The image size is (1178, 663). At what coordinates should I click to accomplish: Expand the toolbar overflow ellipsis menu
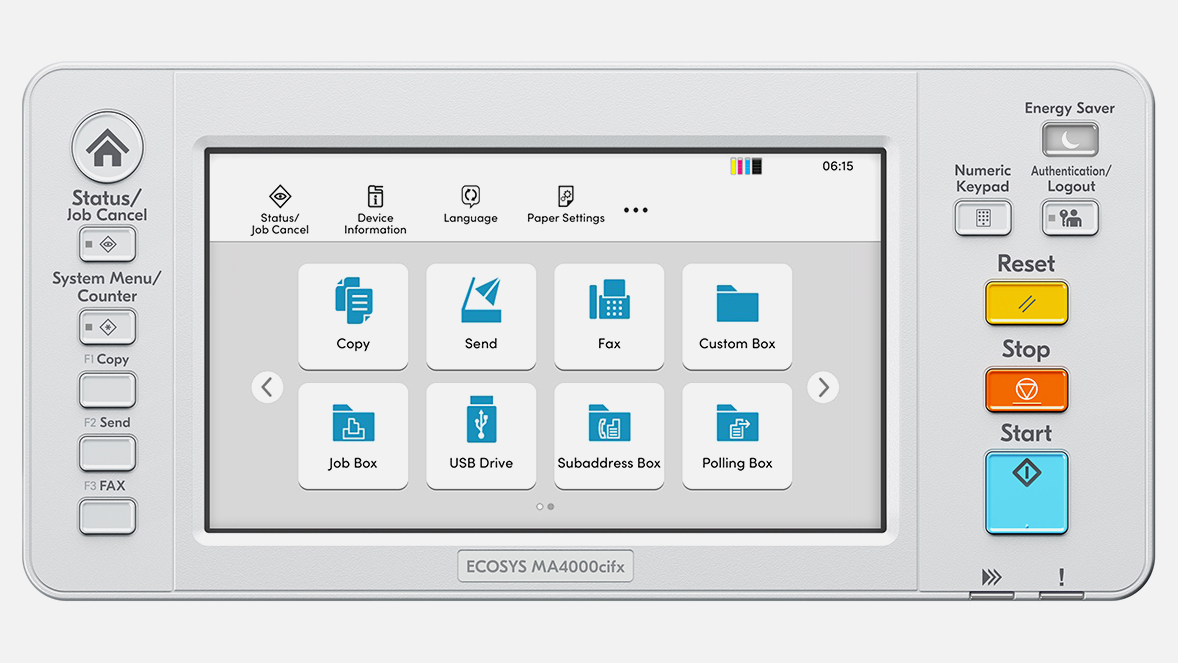(636, 208)
